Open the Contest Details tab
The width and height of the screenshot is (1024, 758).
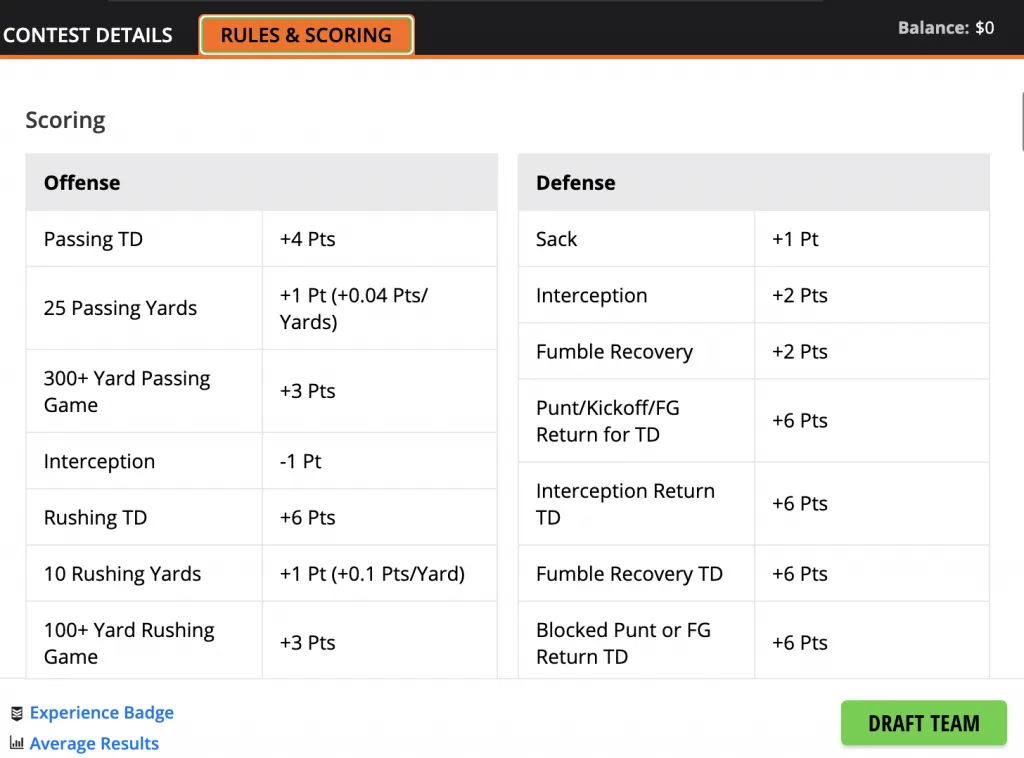pos(88,35)
